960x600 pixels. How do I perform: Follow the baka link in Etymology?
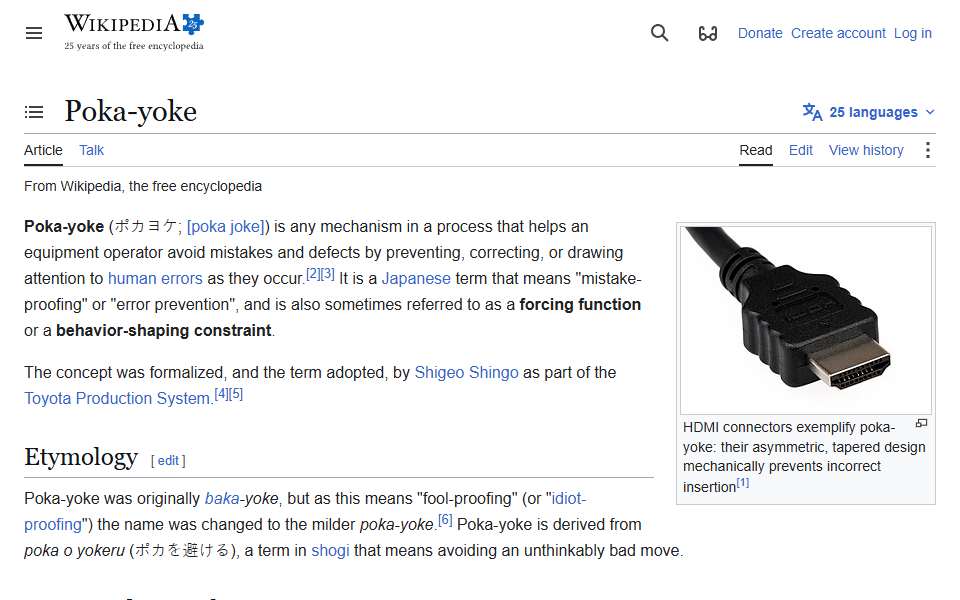(x=222, y=498)
